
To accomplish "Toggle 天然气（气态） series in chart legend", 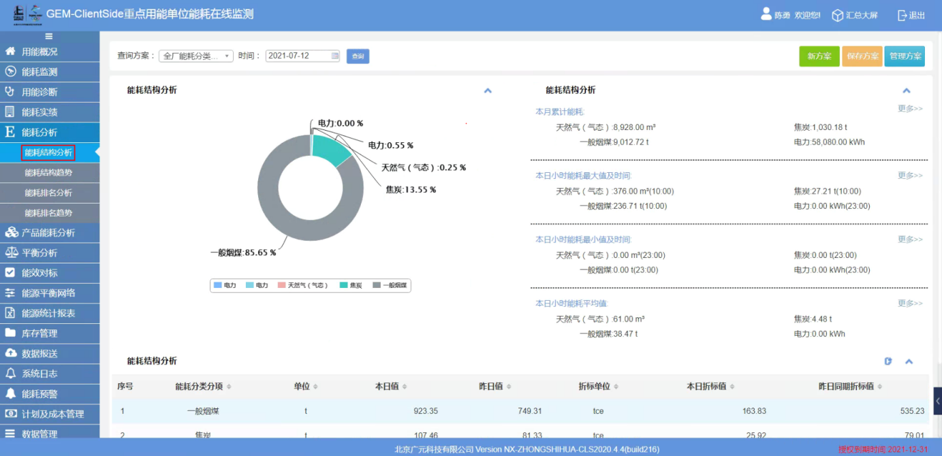I will click(x=302, y=286).
